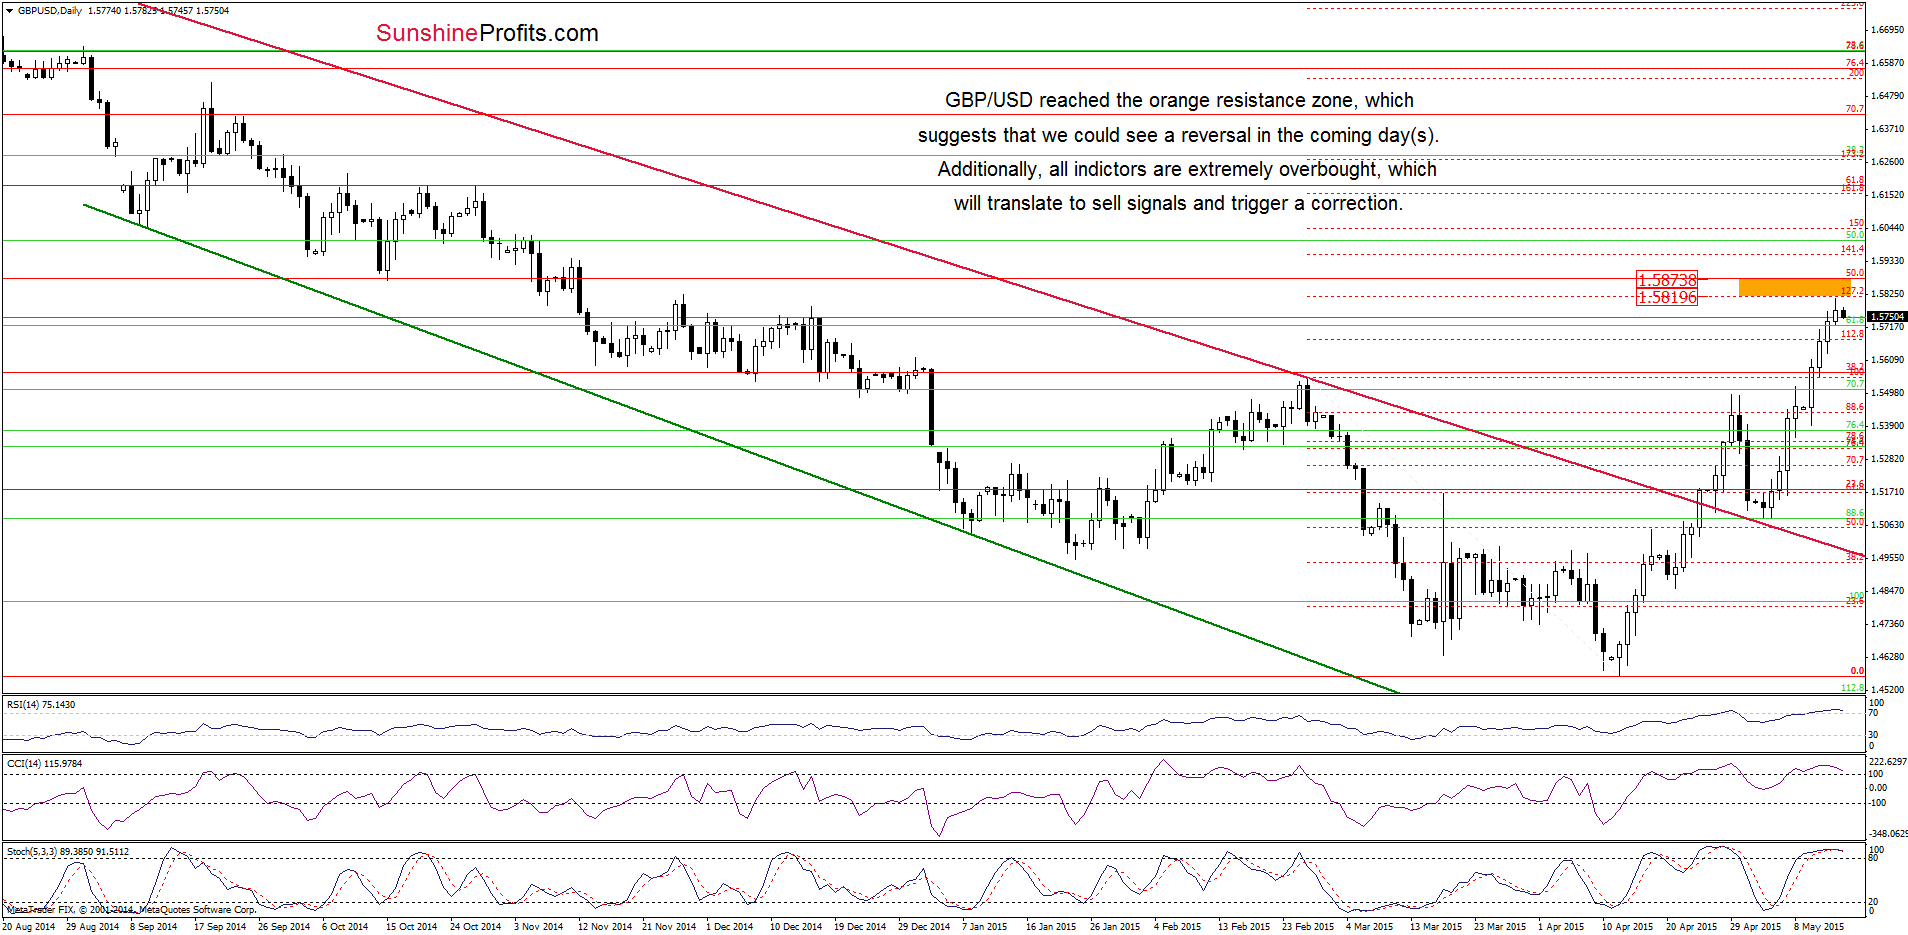
Task: Click the 8 May 2015 date label
Action: (1819, 927)
